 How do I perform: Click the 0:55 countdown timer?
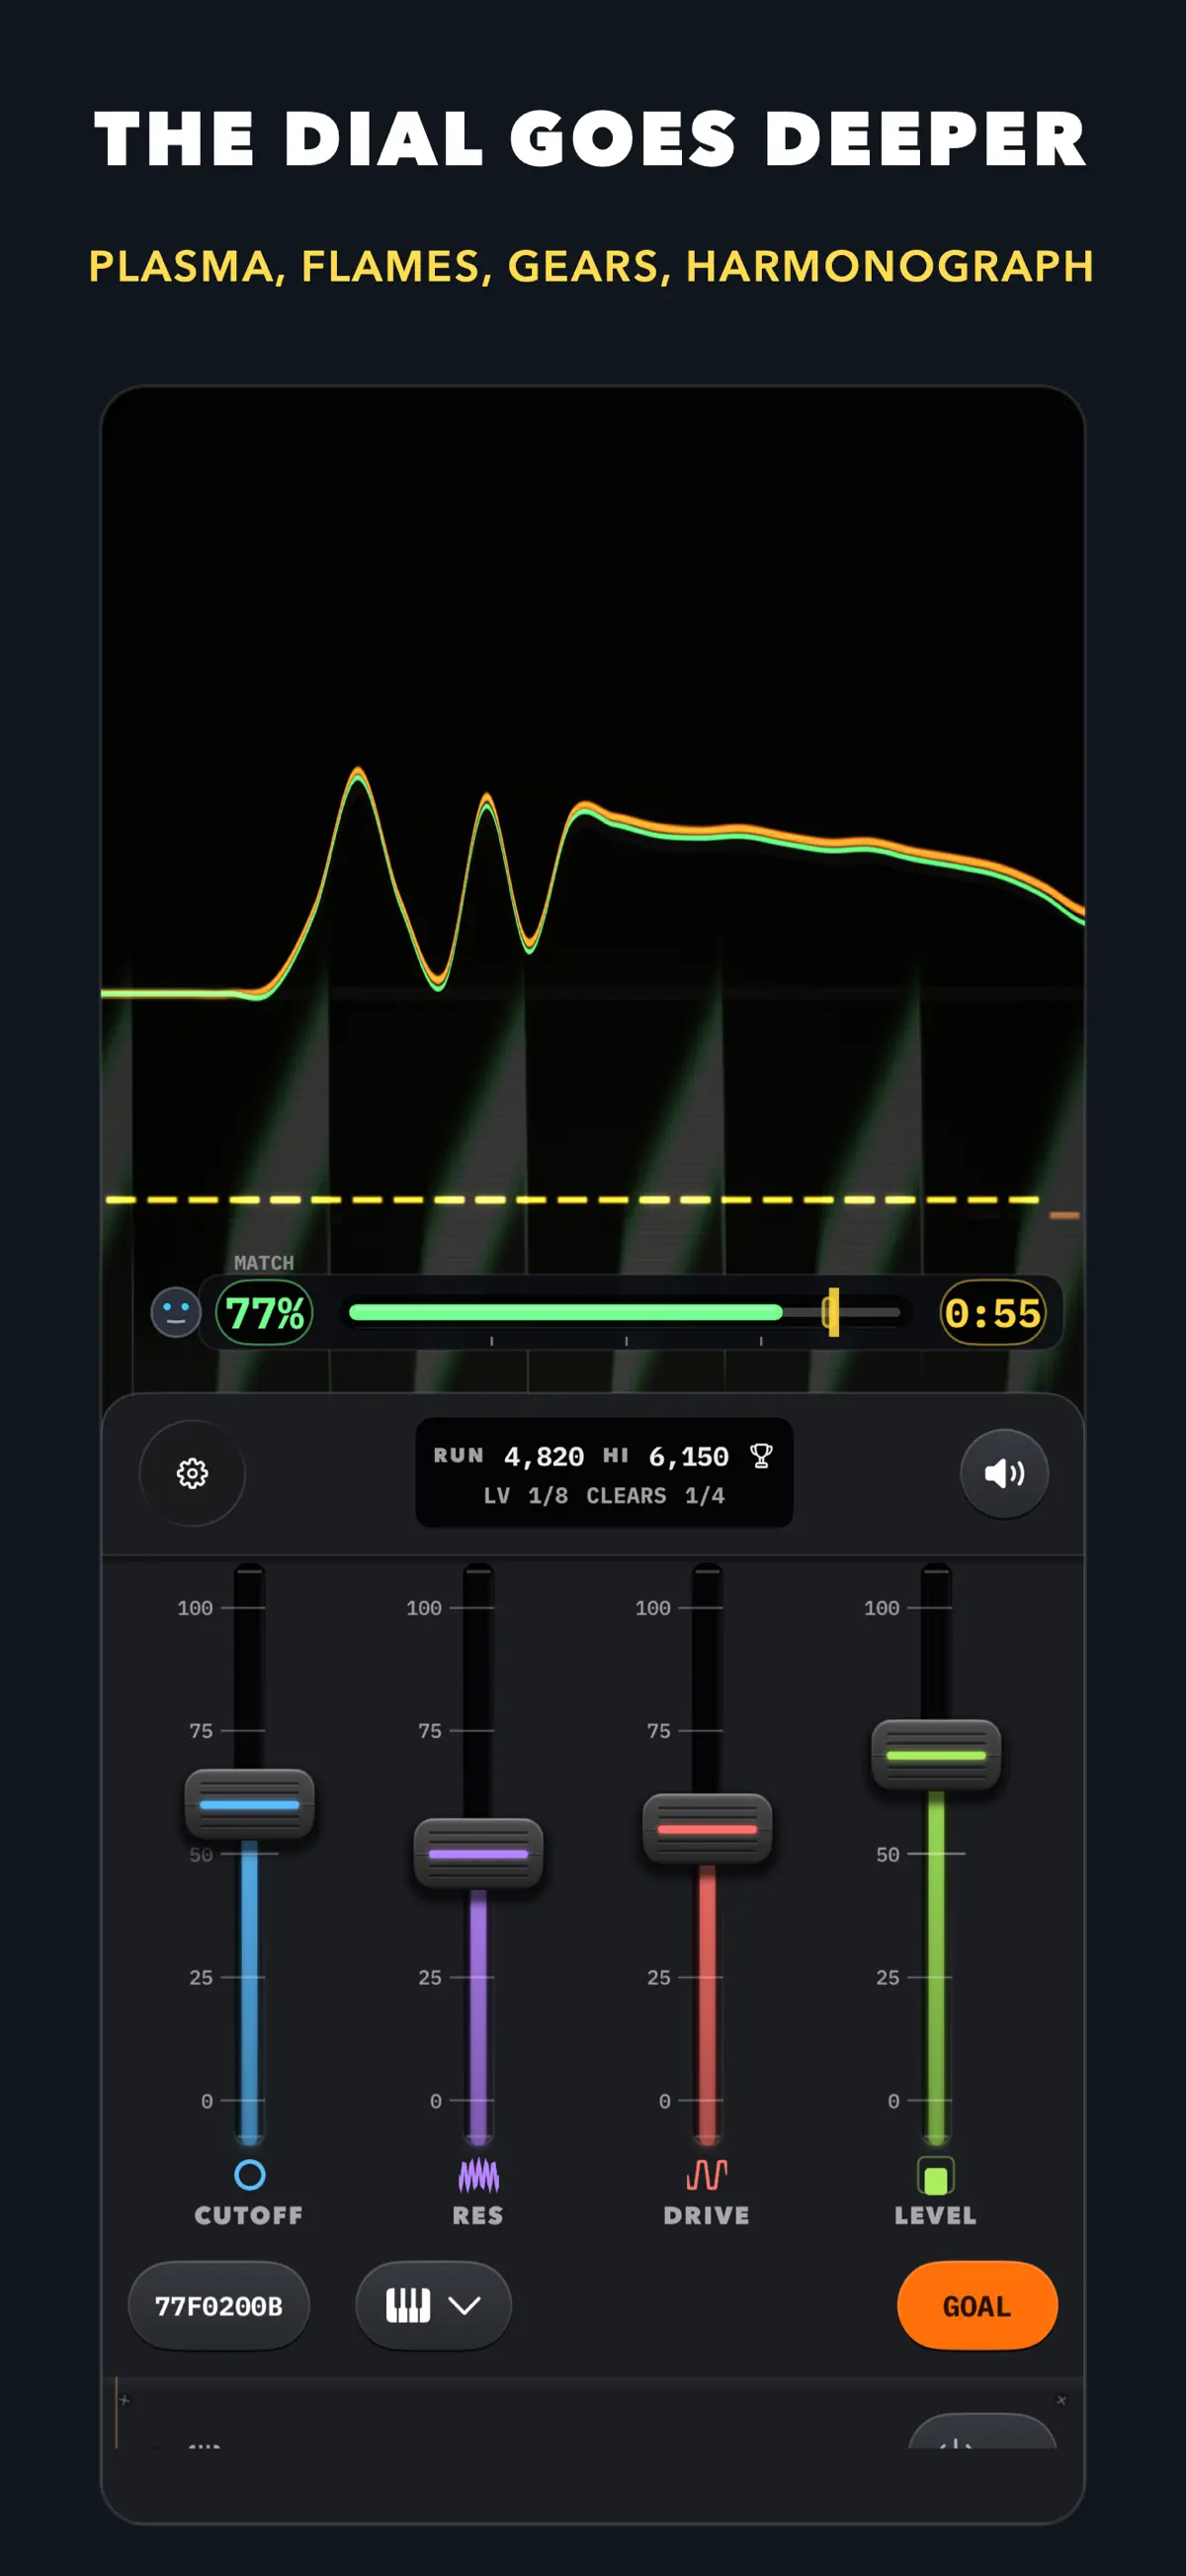point(993,1312)
